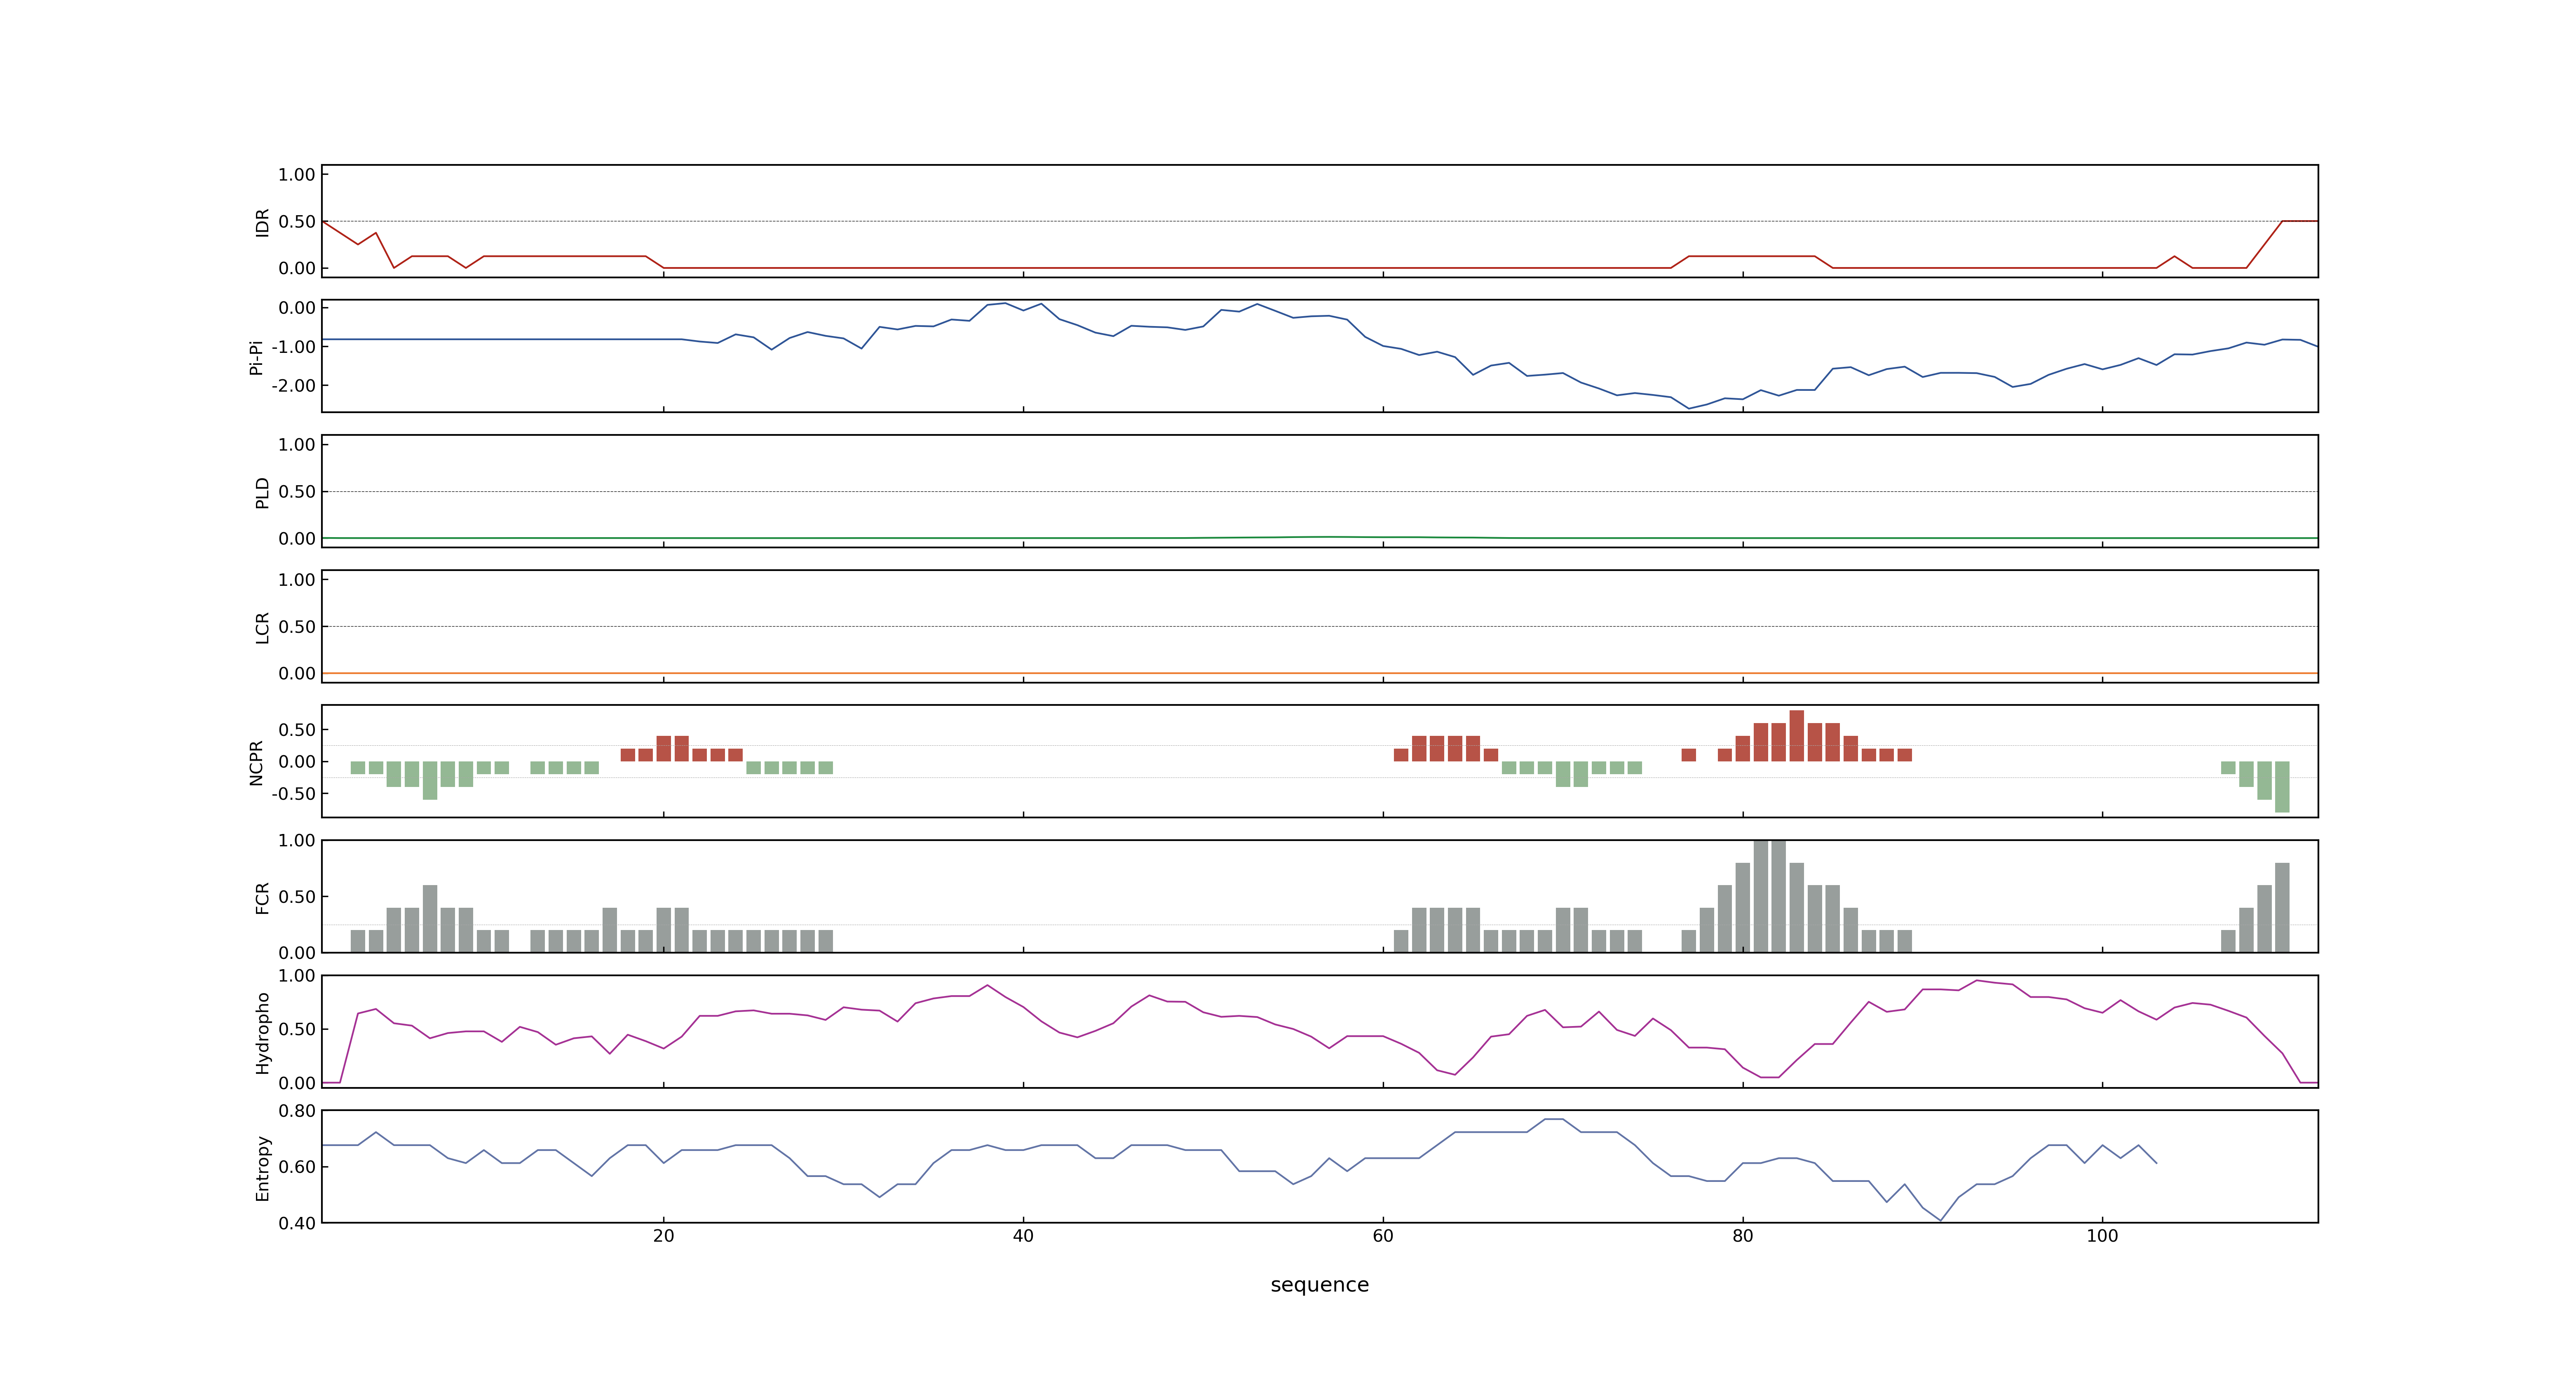Click the -0.50 tick of NCPR panel
This screenshot has width=2576, height=1374.
[294, 794]
